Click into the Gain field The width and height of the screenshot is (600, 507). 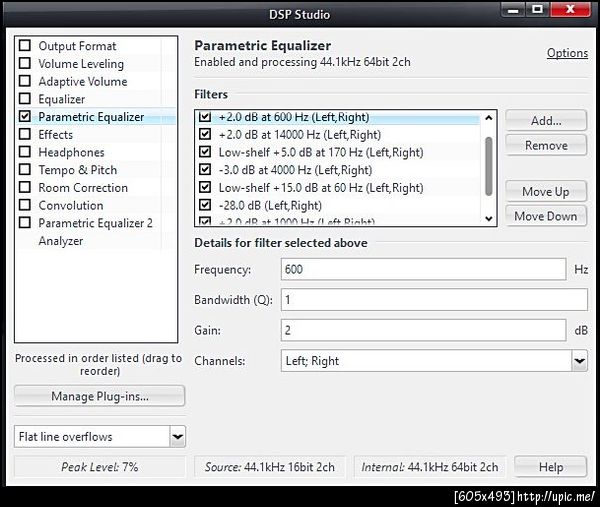click(423, 330)
